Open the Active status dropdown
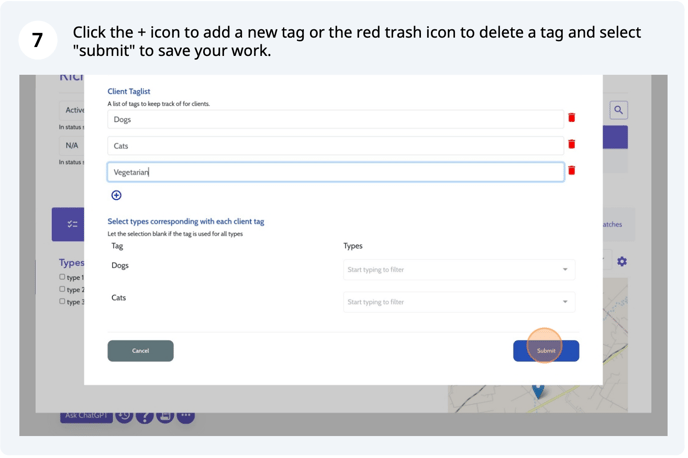 coord(72,110)
